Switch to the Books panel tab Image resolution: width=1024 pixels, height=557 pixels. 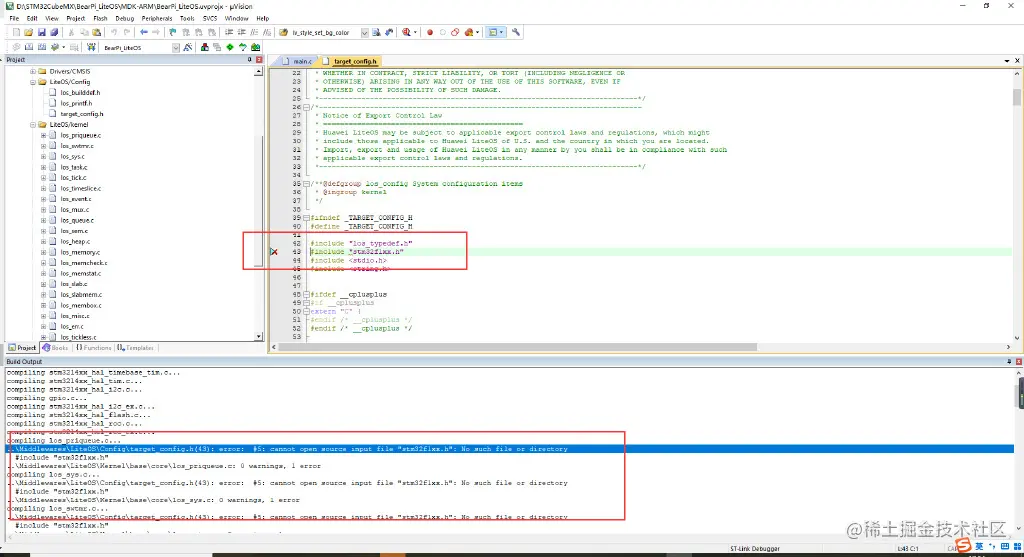tap(56, 348)
